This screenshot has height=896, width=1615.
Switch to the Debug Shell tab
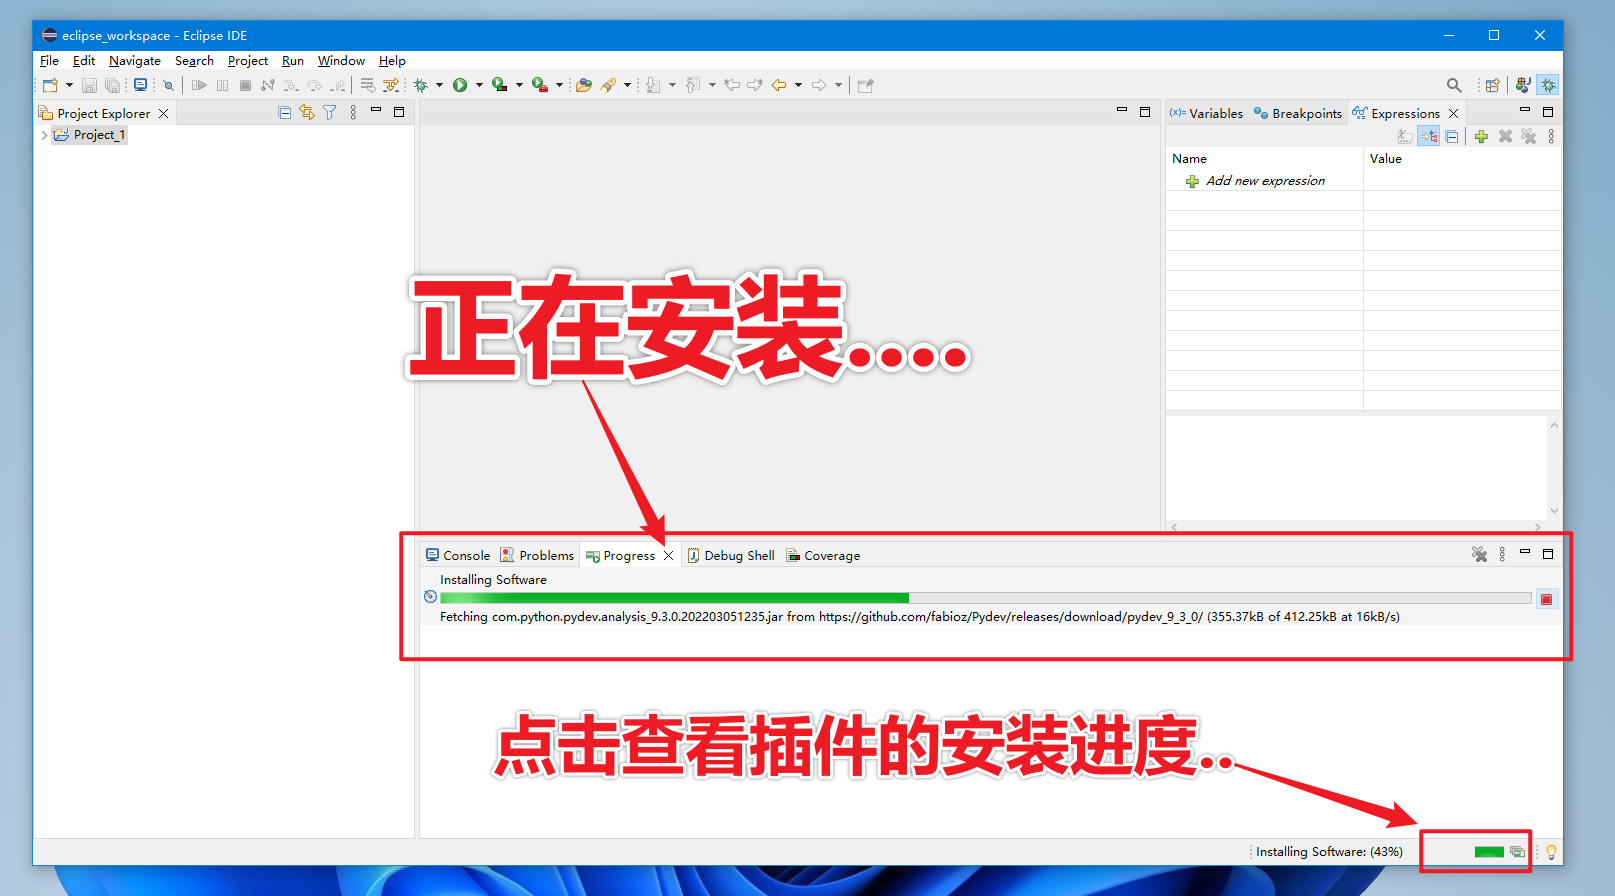tap(730, 555)
